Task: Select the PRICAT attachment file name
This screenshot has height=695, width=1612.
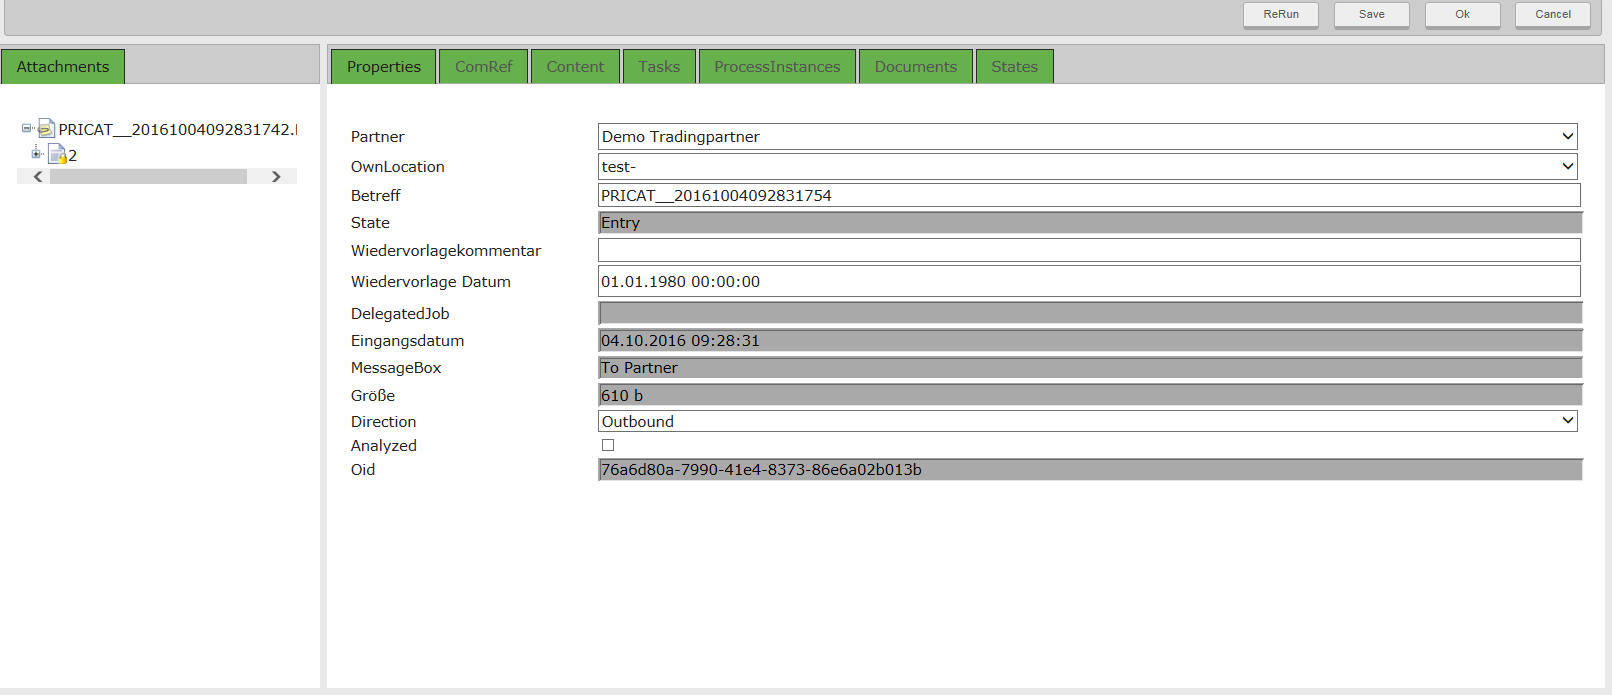Action: click(x=176, y=129)
